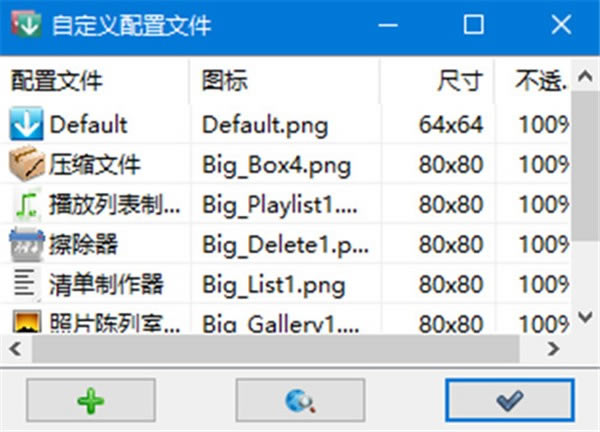
Task: Select the Big_List1.png entry
Action: pyautogui.click(x=274, y=285)
